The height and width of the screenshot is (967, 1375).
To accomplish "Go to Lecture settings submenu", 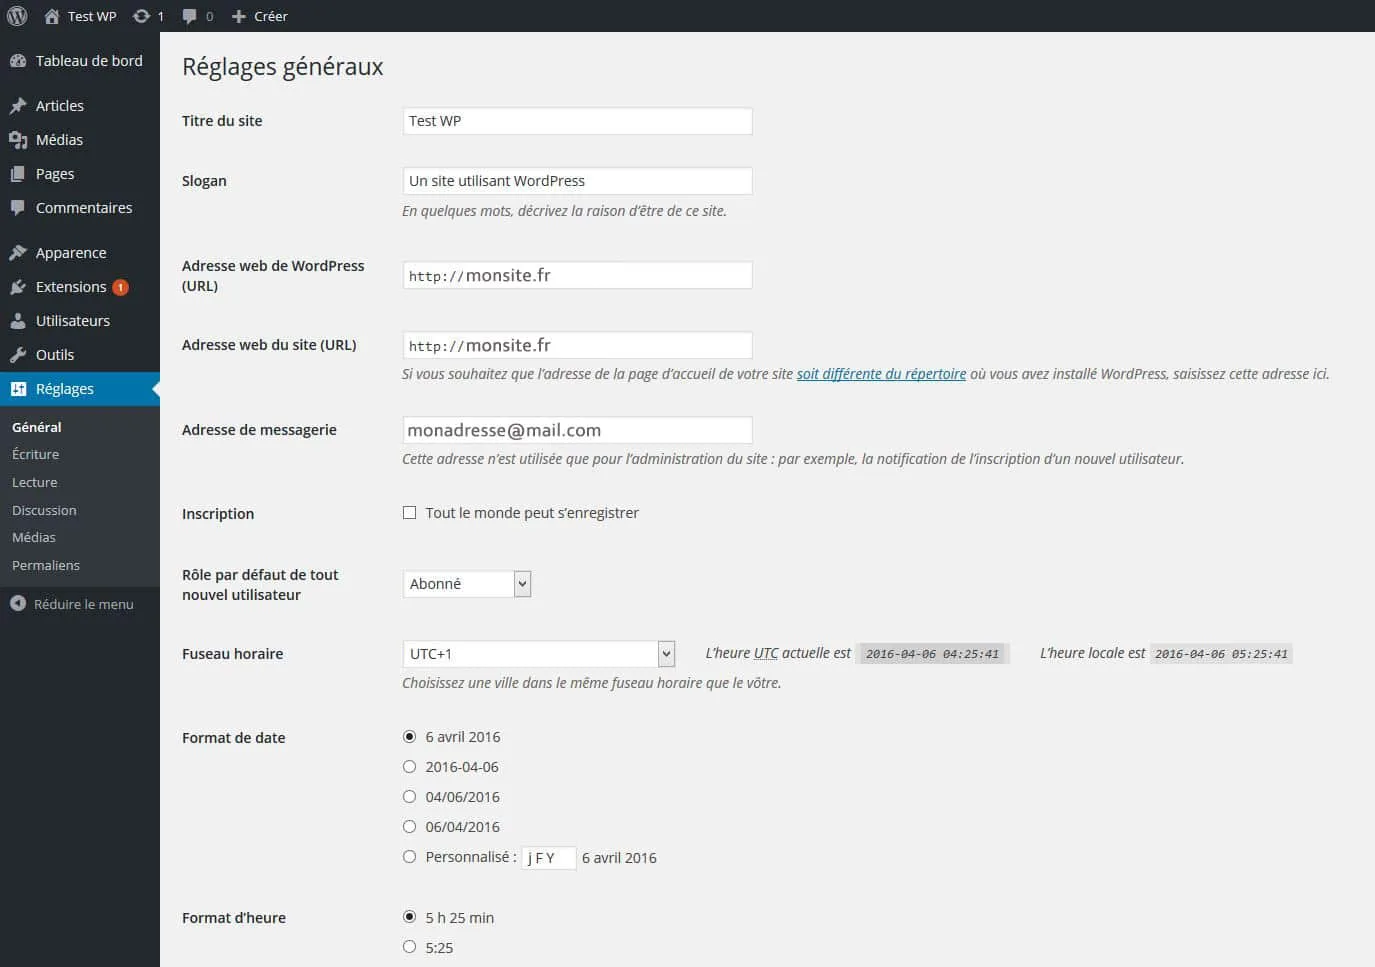I will (x=35, y=482).
